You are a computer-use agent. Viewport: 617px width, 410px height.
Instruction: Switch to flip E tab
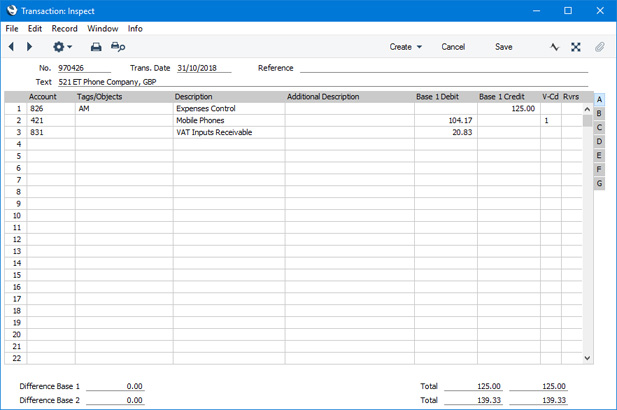599,155
